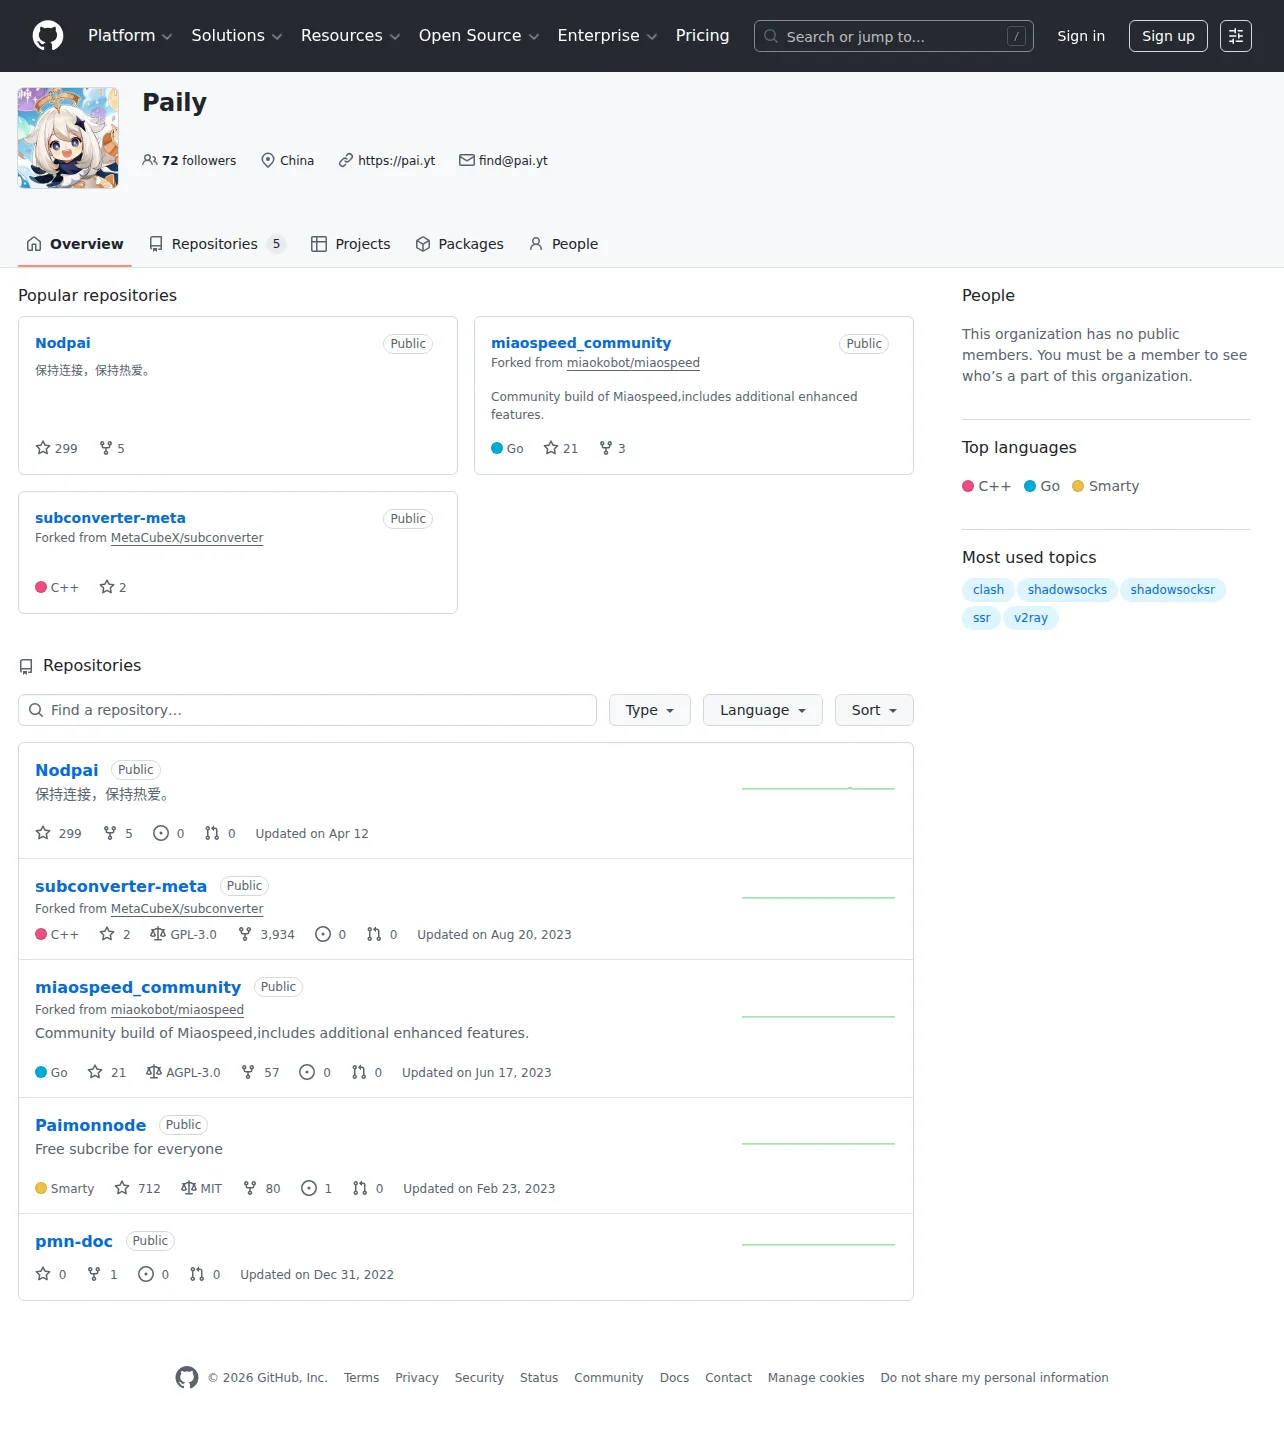Click the fork icon on Nodpai popular card

coord(106,448)
